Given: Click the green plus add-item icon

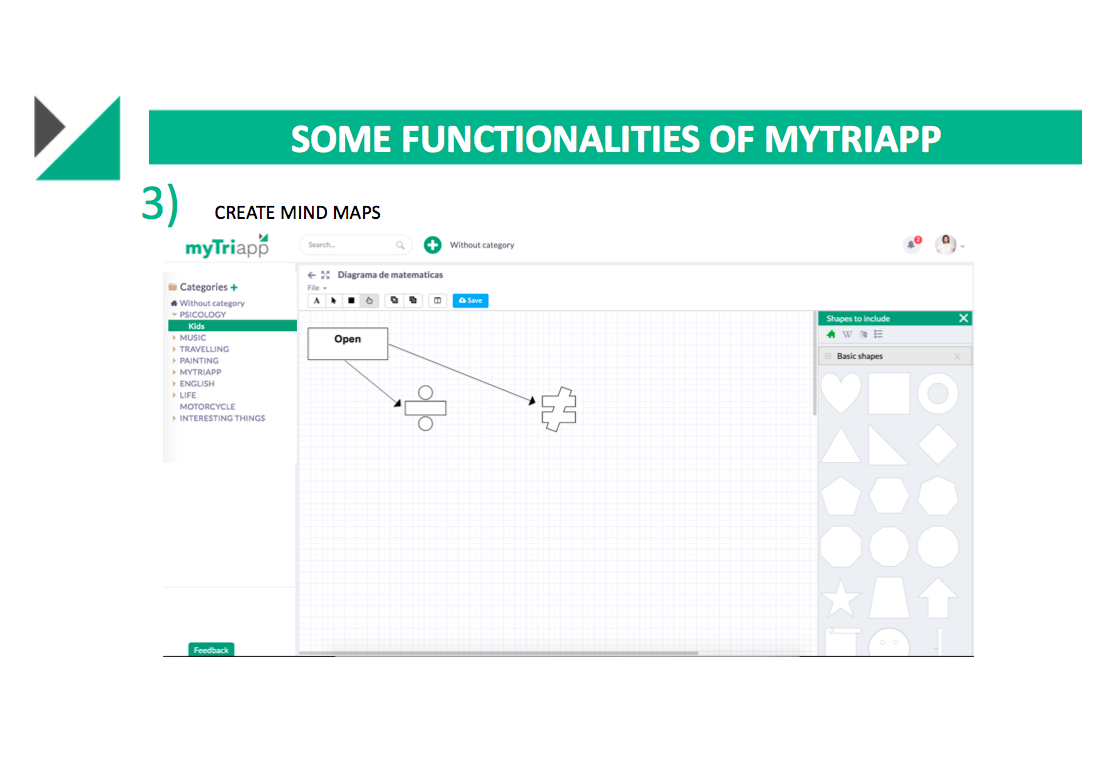Looking at the screenshot, I should tap(432, 244).
